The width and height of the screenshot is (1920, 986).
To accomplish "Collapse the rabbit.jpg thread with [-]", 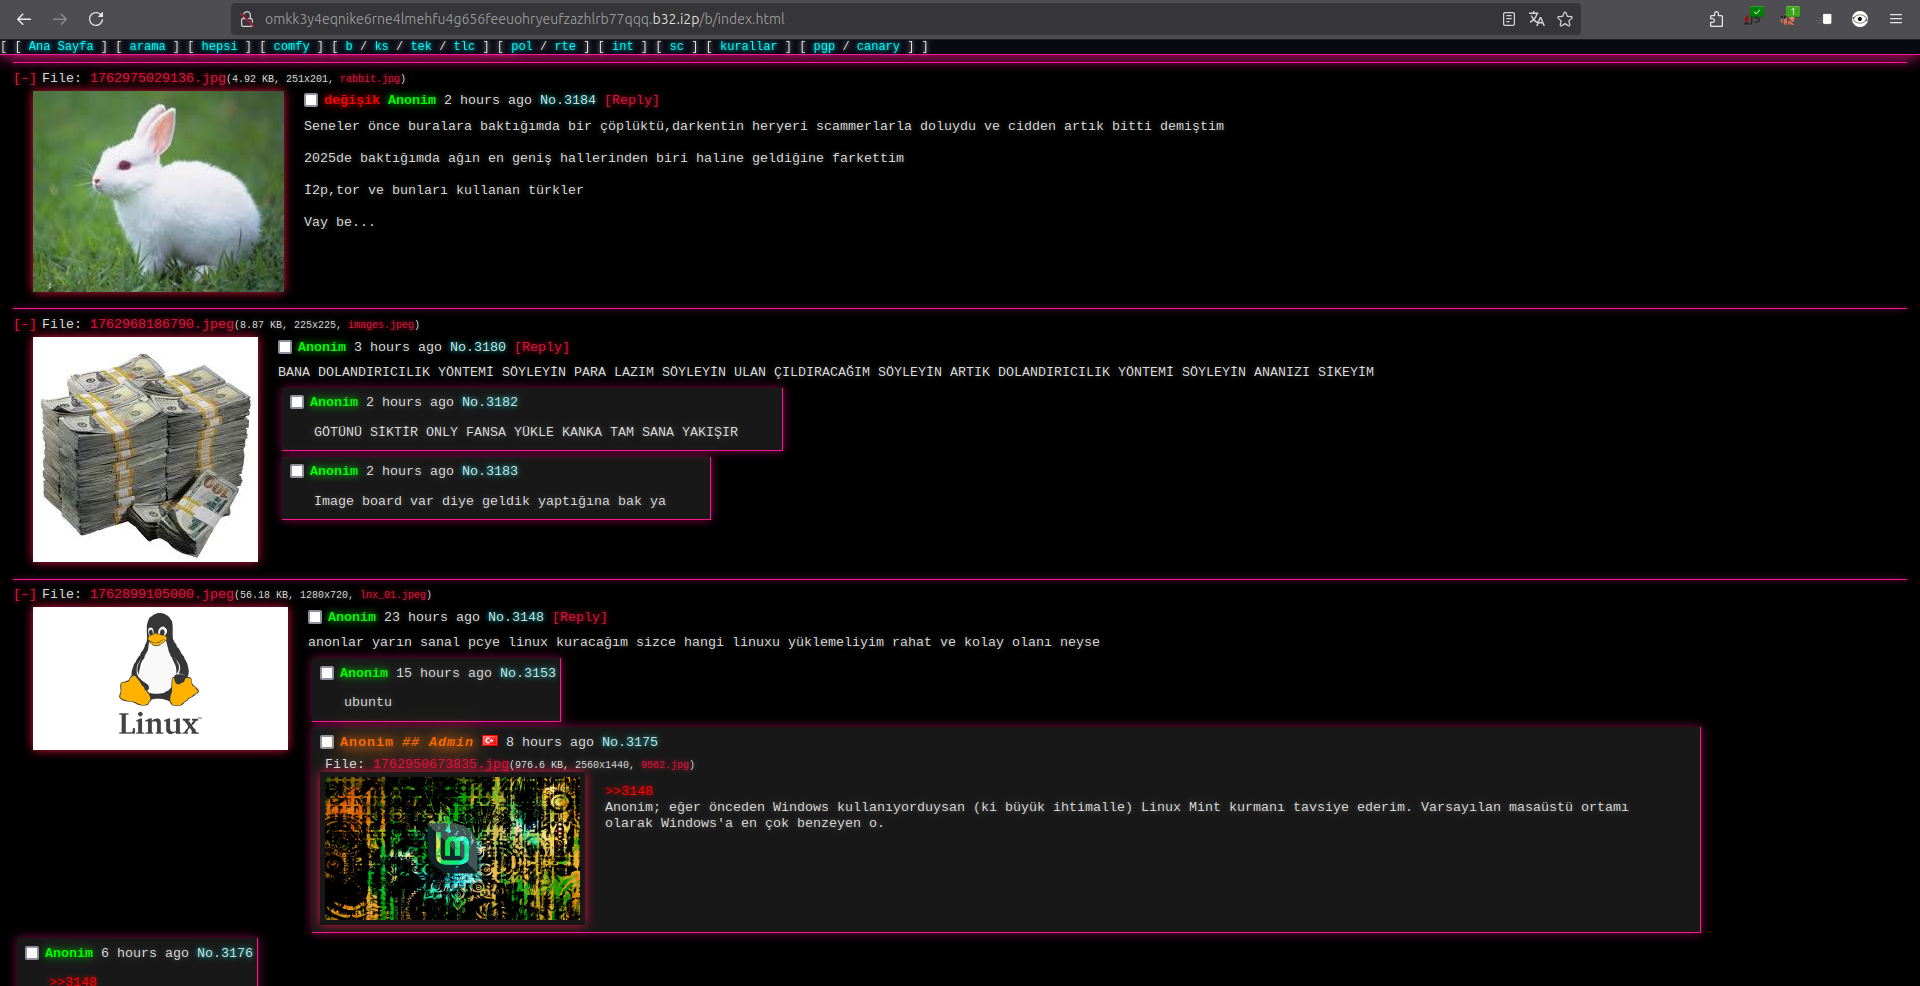I will 24,78.
